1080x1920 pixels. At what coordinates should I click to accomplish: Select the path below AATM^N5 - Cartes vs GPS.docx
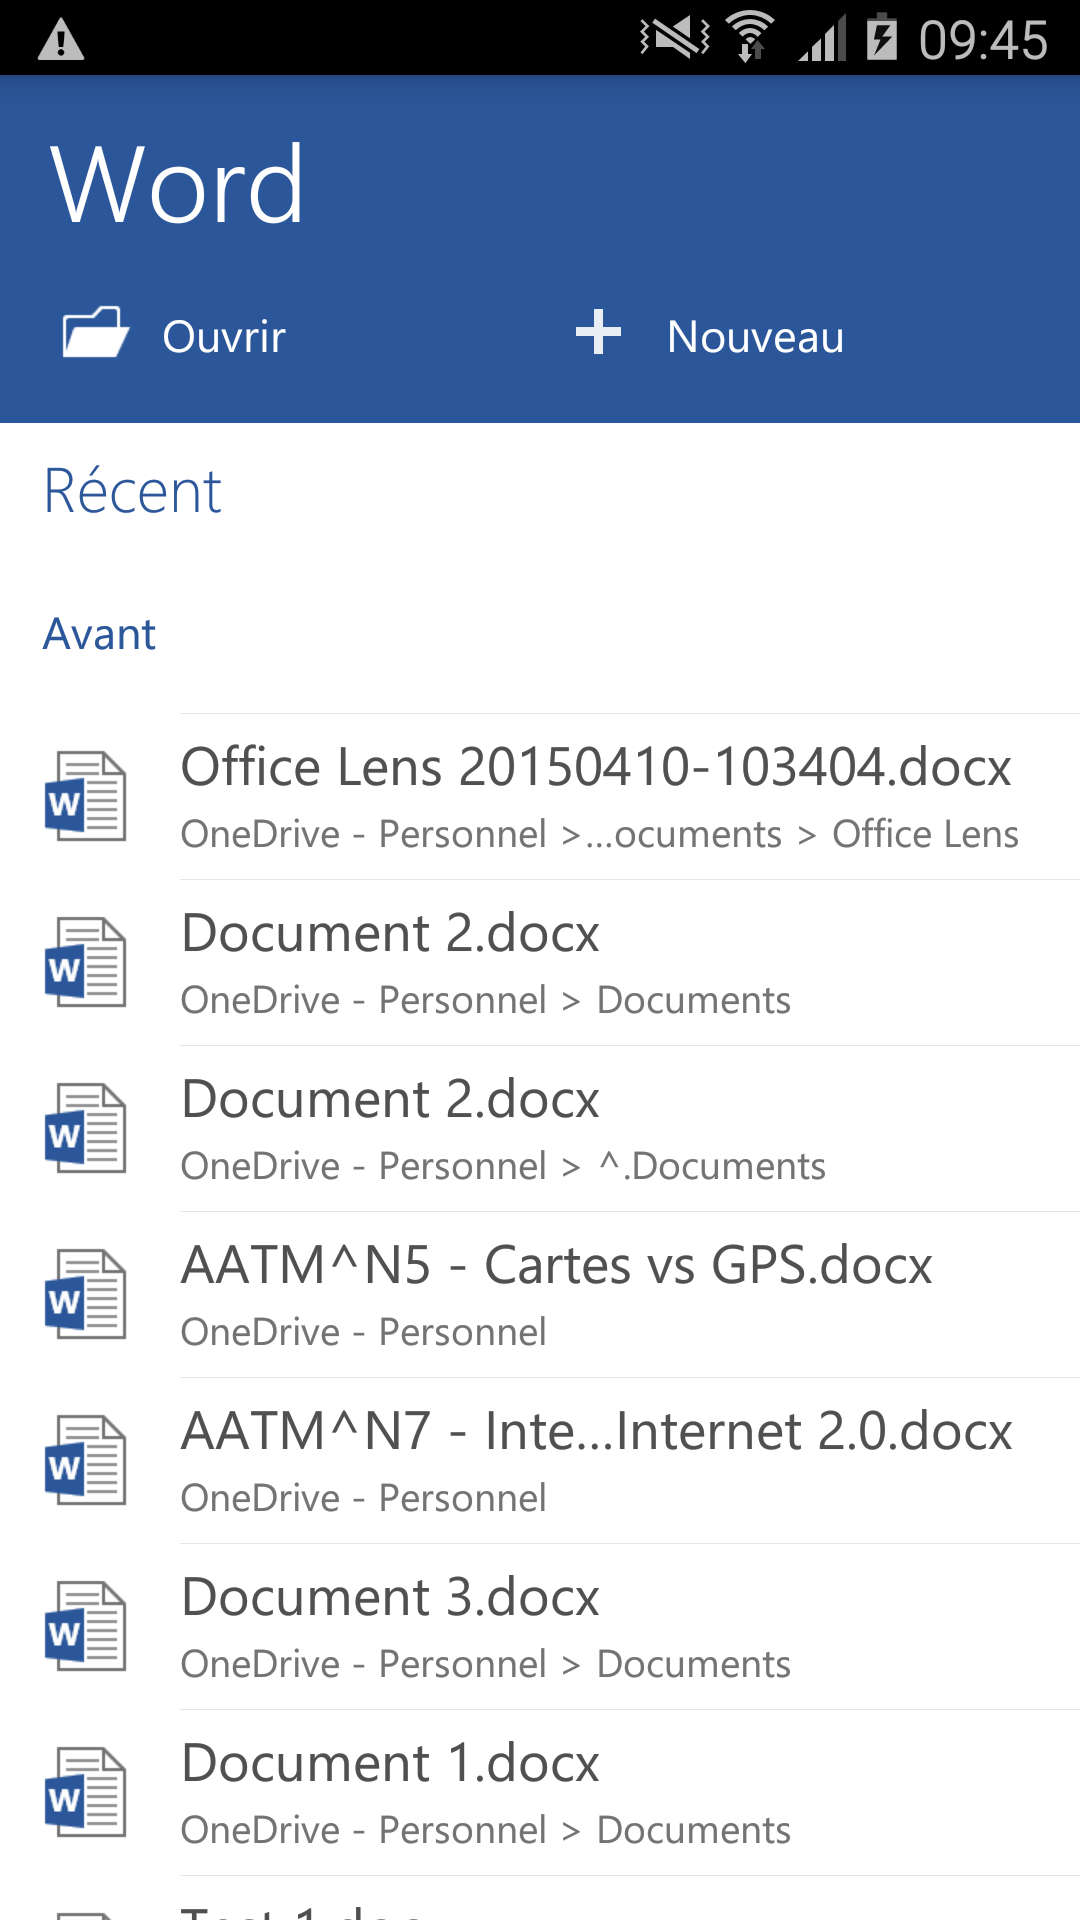(x=364, y=1332)
